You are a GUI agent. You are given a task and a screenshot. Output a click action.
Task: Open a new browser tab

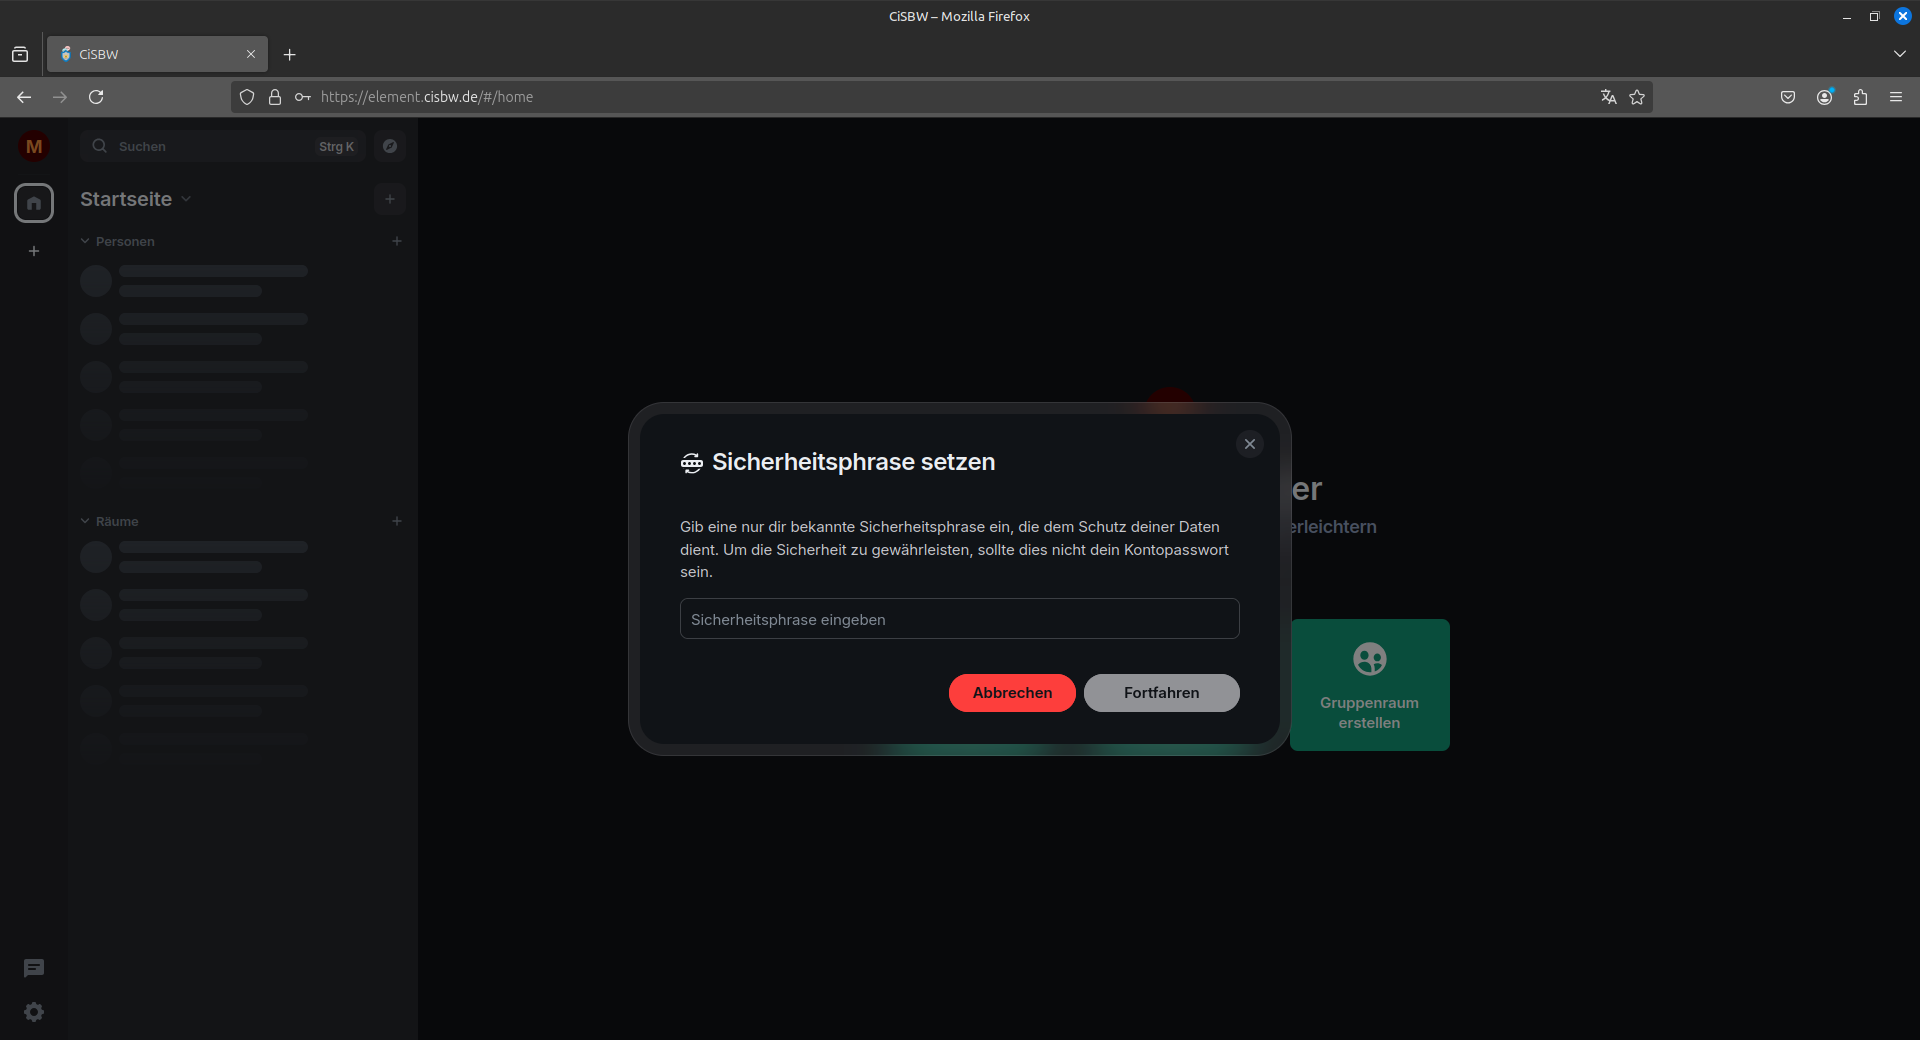pyautogui.click(x=290, y=55)
